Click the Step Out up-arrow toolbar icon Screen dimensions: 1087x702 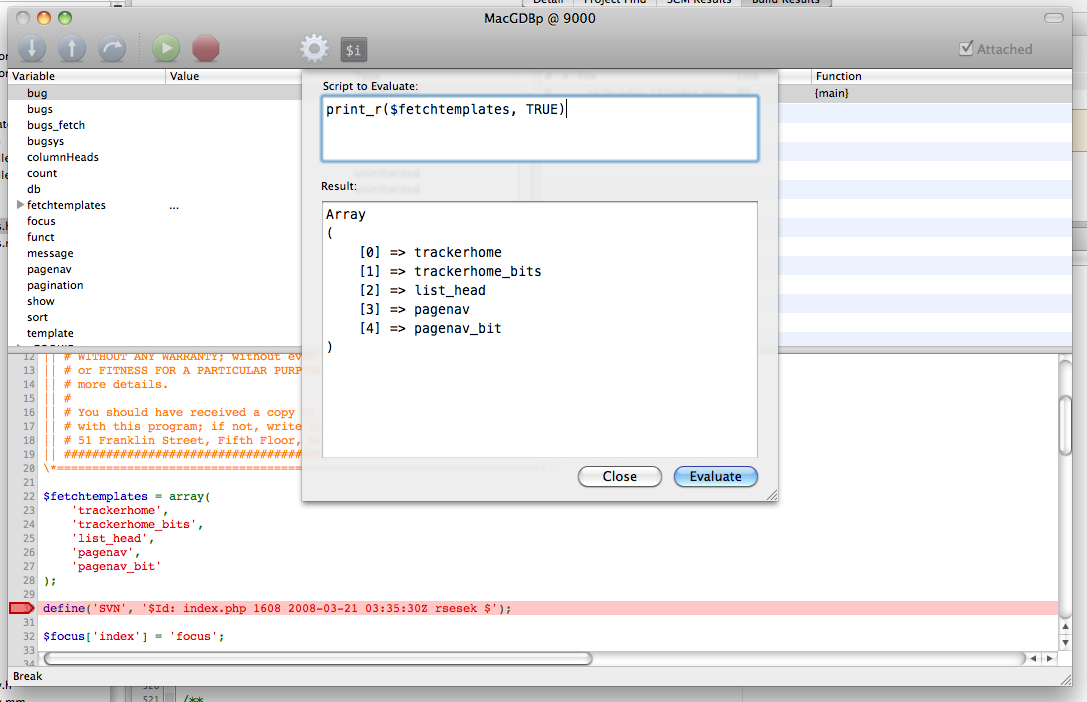pyautogui.click(x=72, y=49)
